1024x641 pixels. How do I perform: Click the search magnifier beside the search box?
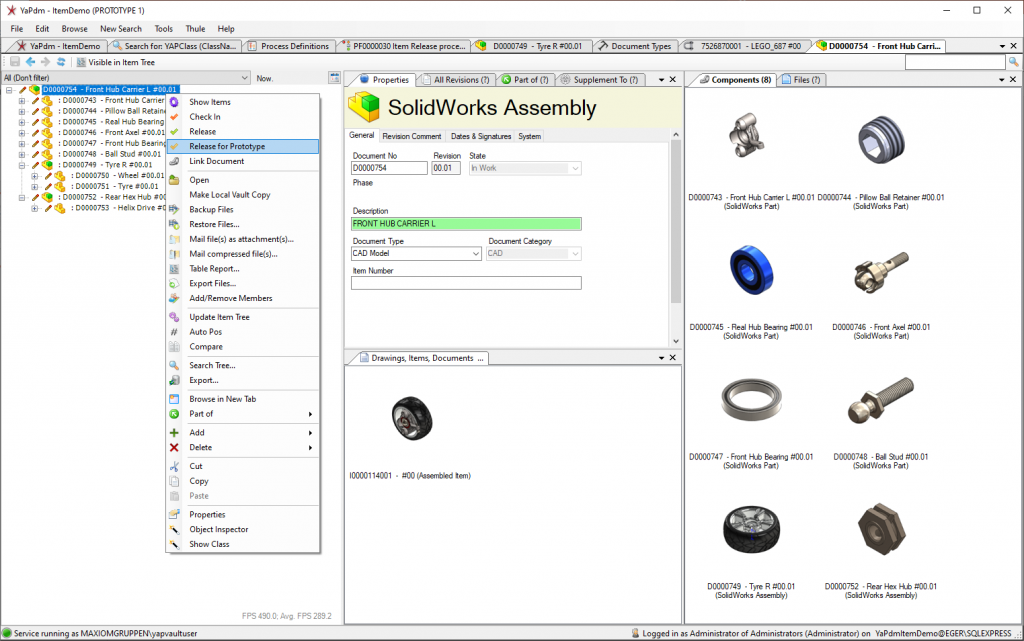[1014, 62]
